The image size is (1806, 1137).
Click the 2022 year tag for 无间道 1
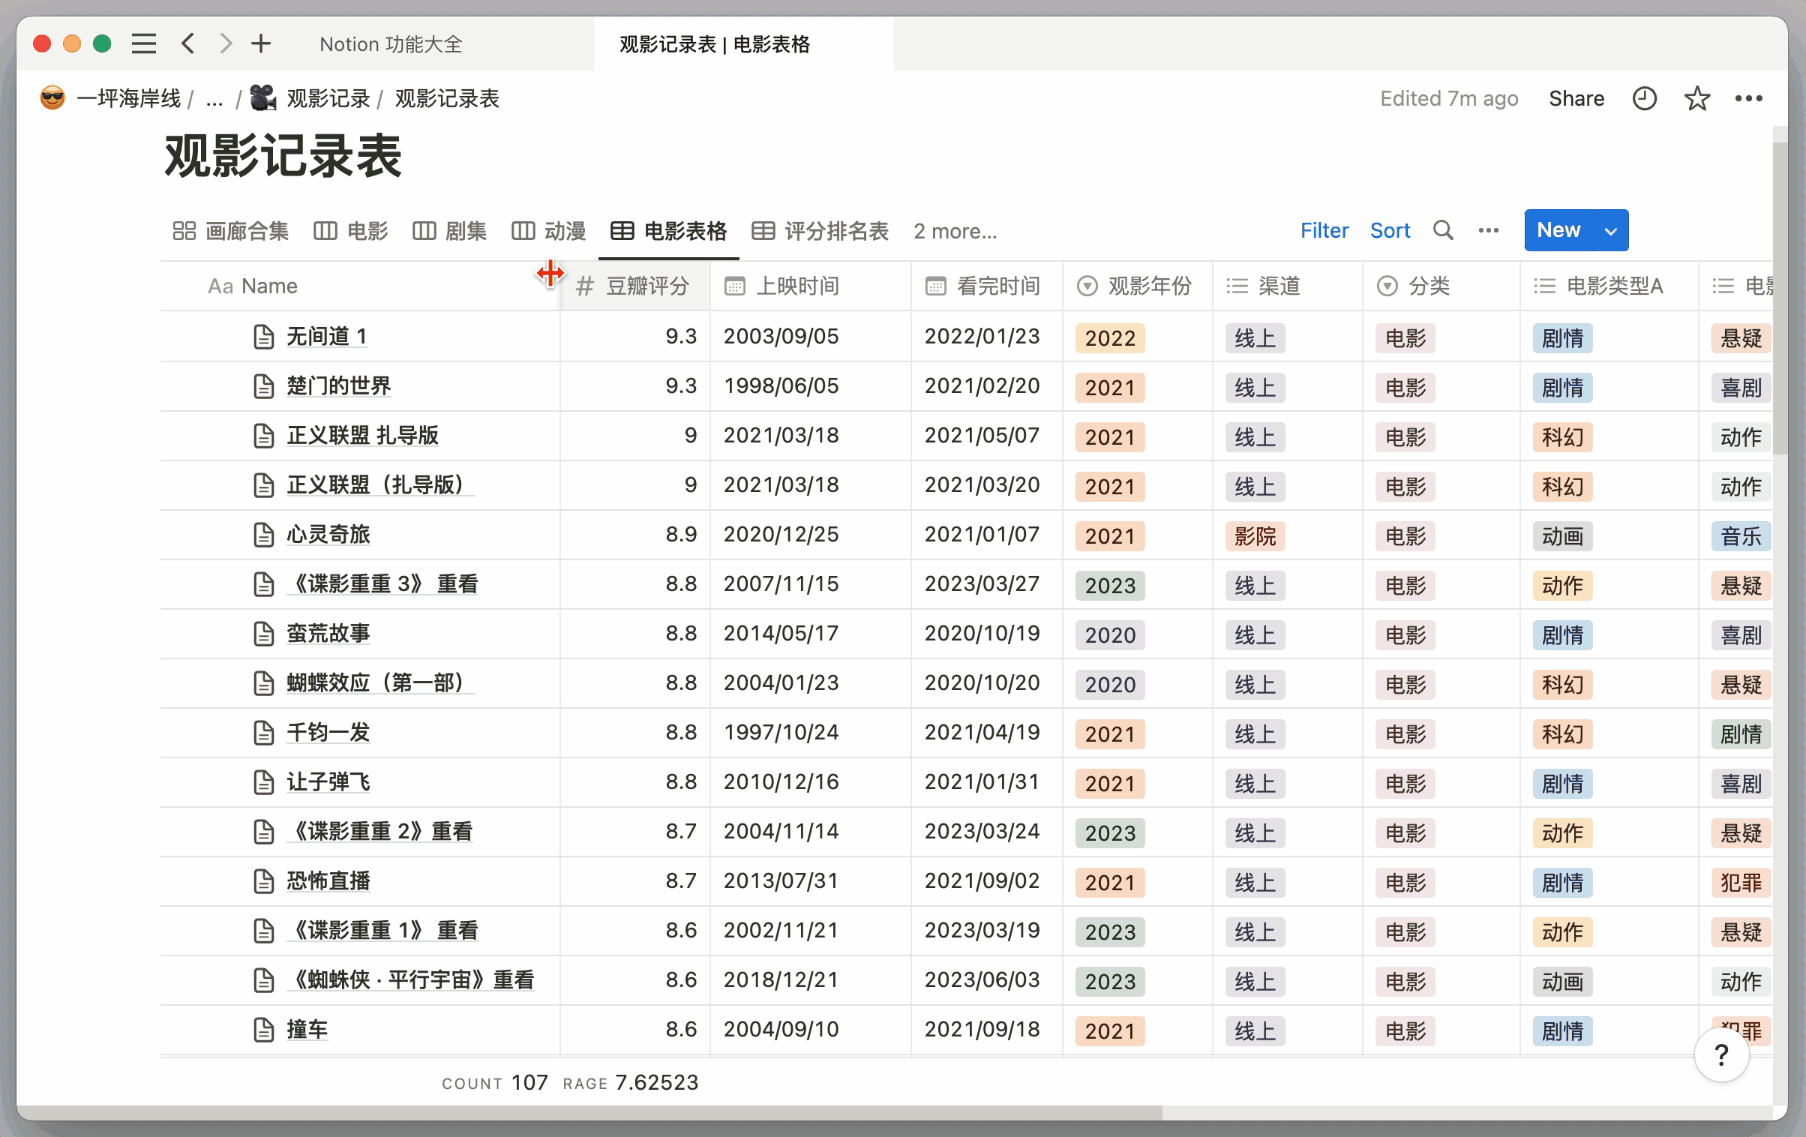tap(1110, 338)
